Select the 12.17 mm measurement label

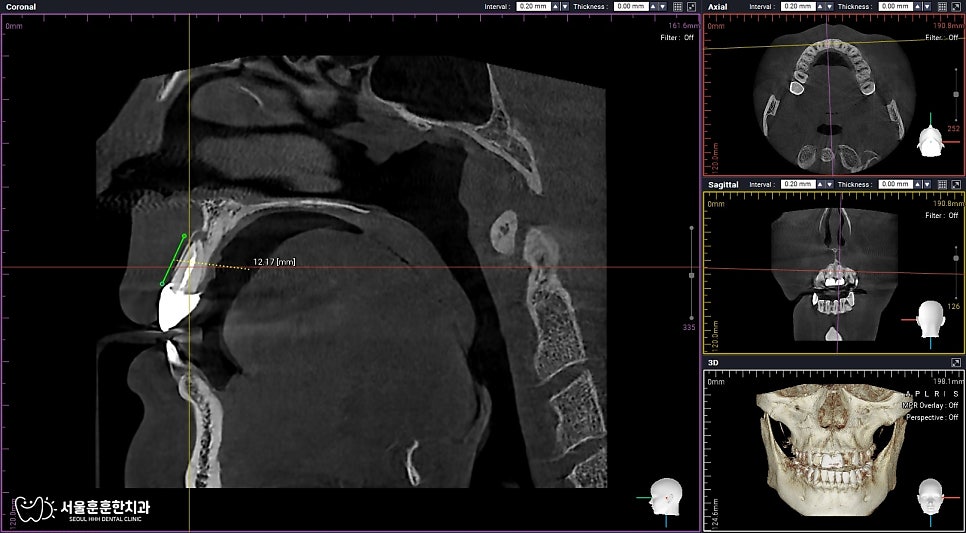point(274,262)
